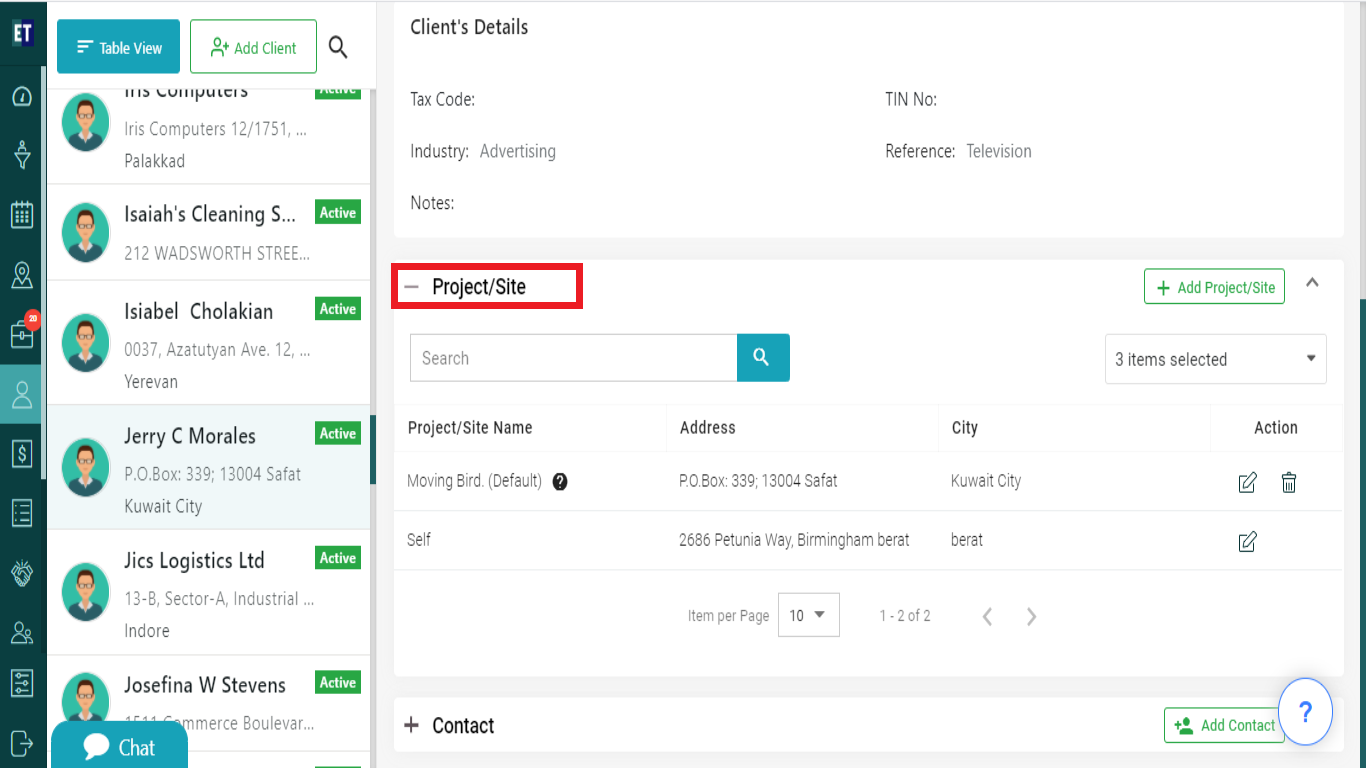Open the '3 items selected' column dropdown
Screen dimensions: 1366x768
point(1216,359)
